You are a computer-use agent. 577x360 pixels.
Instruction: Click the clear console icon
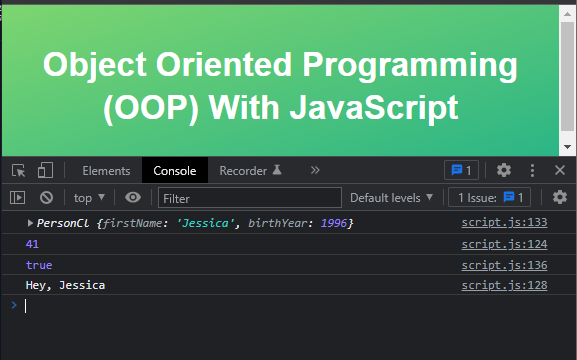(x=46, y=198)
